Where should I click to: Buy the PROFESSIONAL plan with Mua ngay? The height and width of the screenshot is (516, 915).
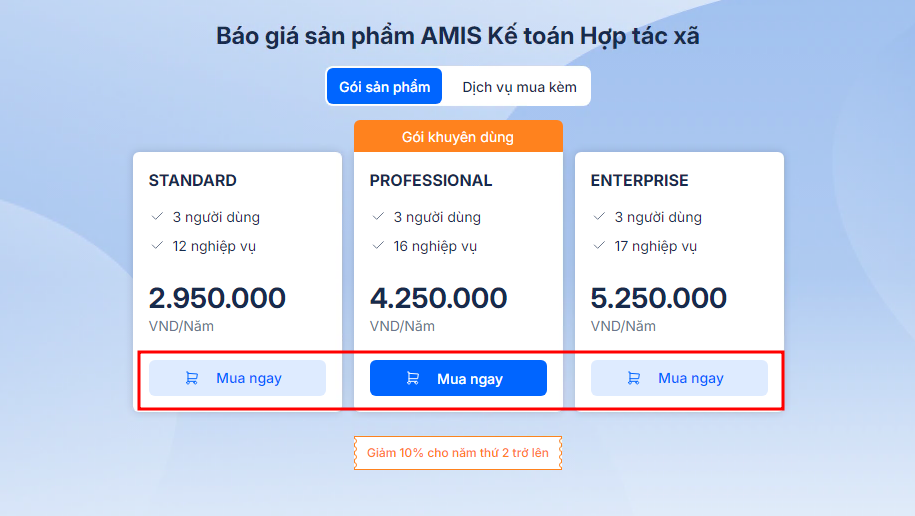pos(458,378)
